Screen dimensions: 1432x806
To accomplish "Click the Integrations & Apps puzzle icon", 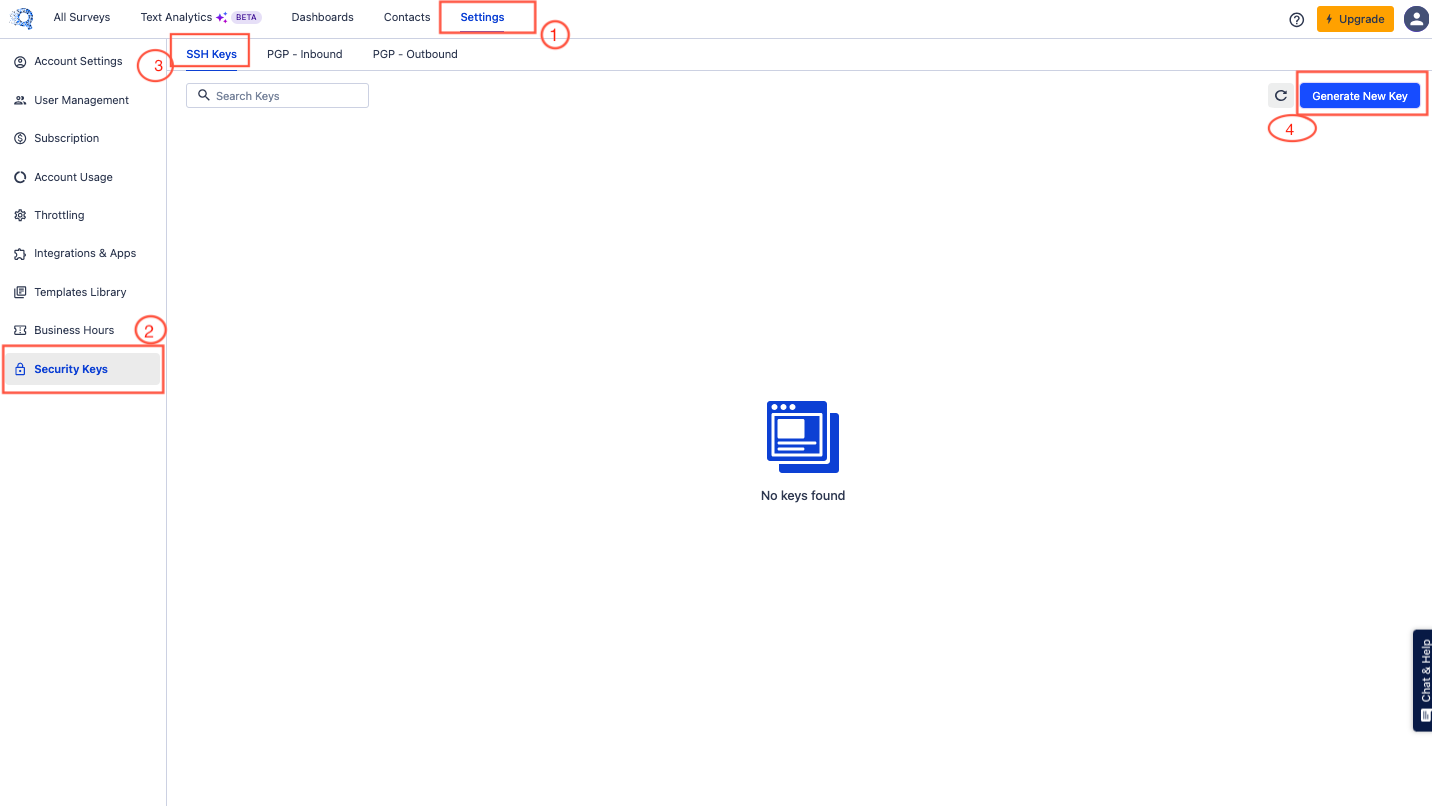I will (20, 254).
